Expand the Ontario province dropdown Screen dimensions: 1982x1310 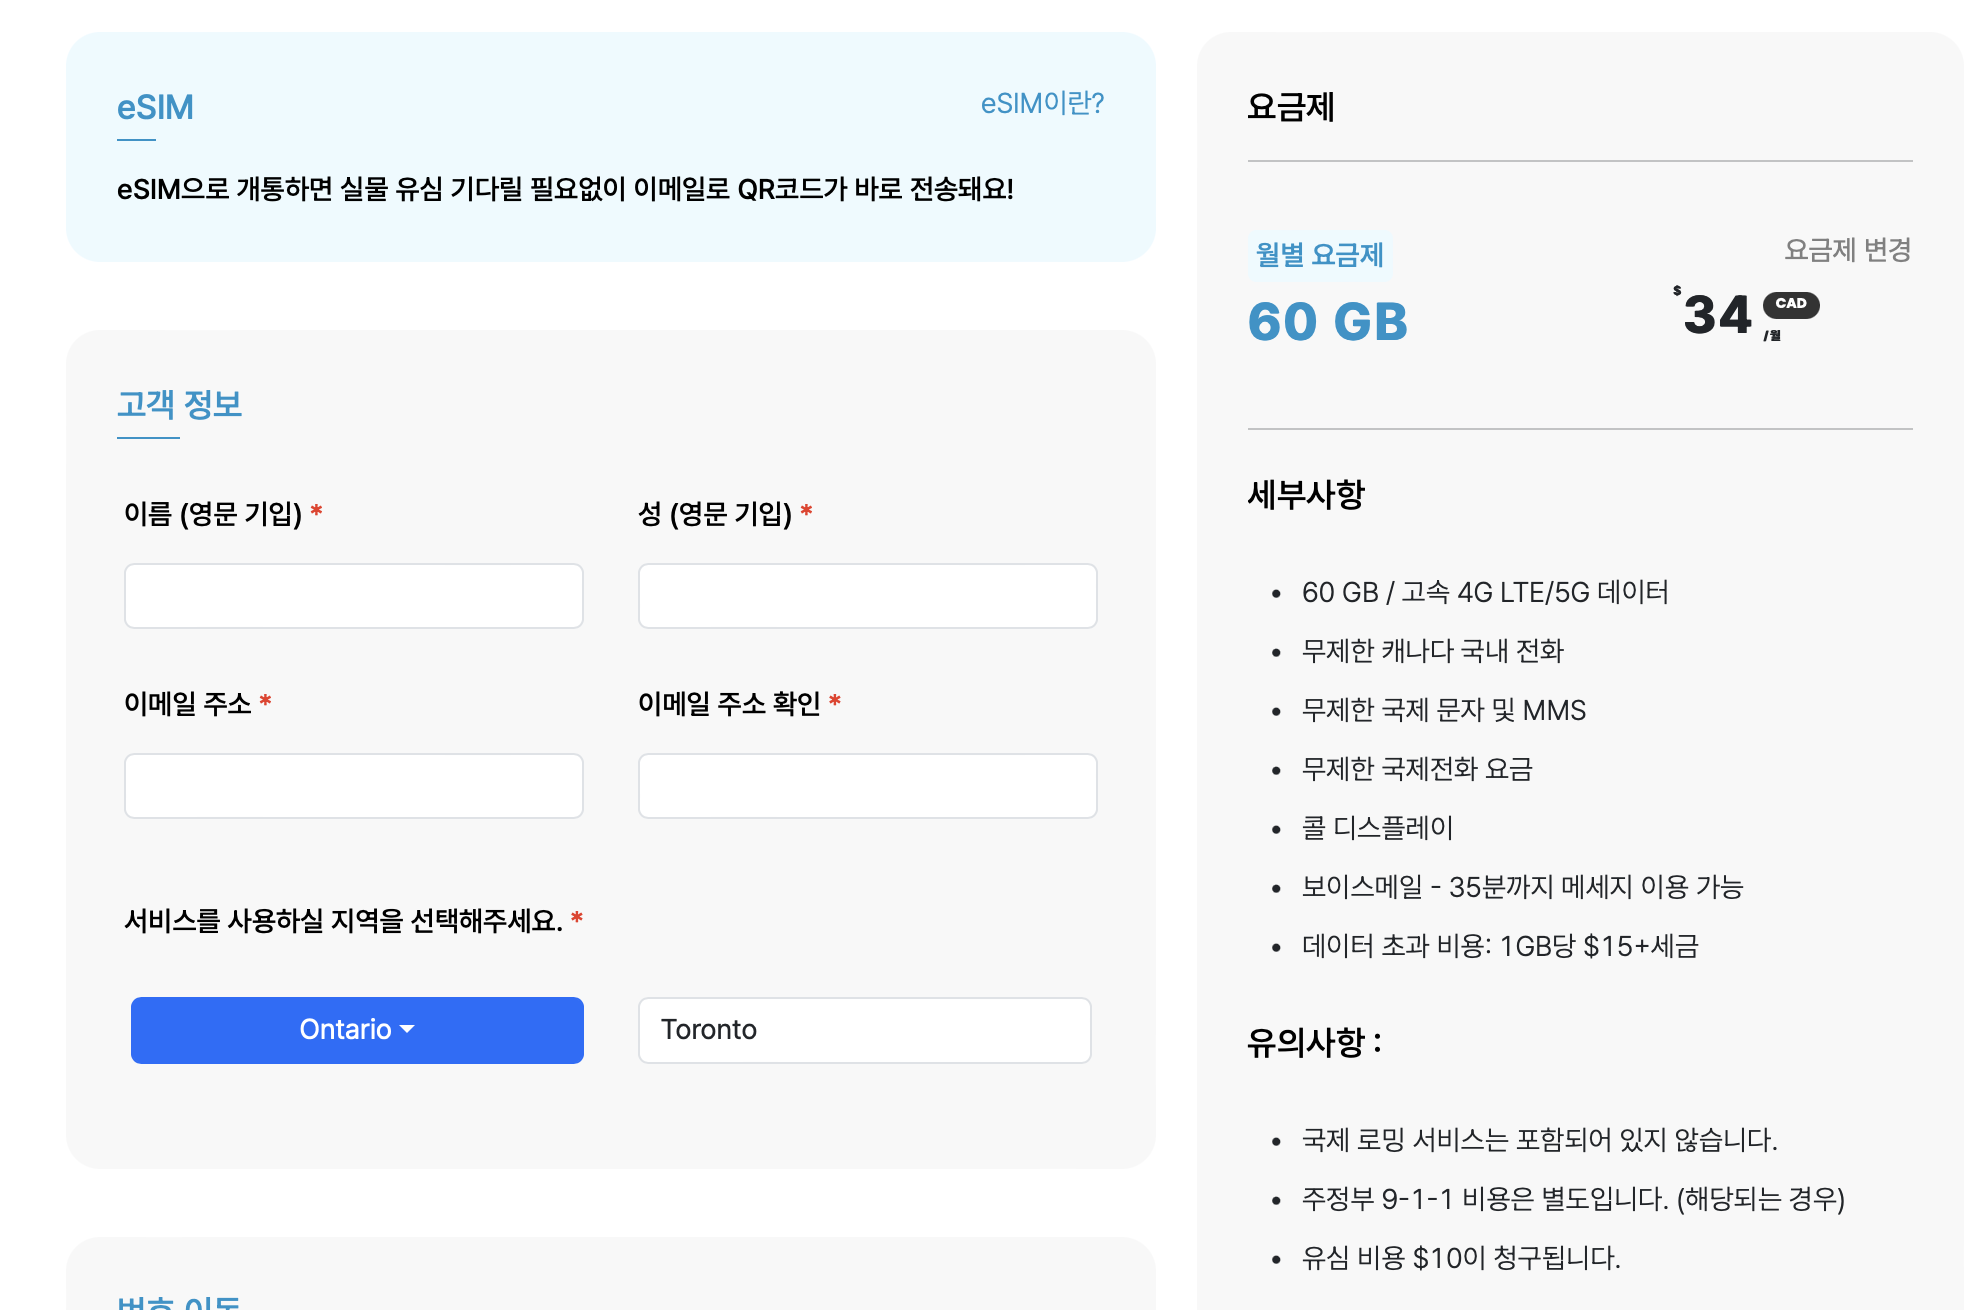357,1030
